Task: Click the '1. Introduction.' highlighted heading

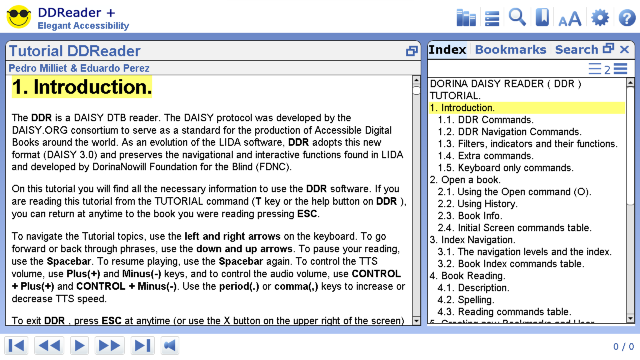Action: [x=82, y=87]
